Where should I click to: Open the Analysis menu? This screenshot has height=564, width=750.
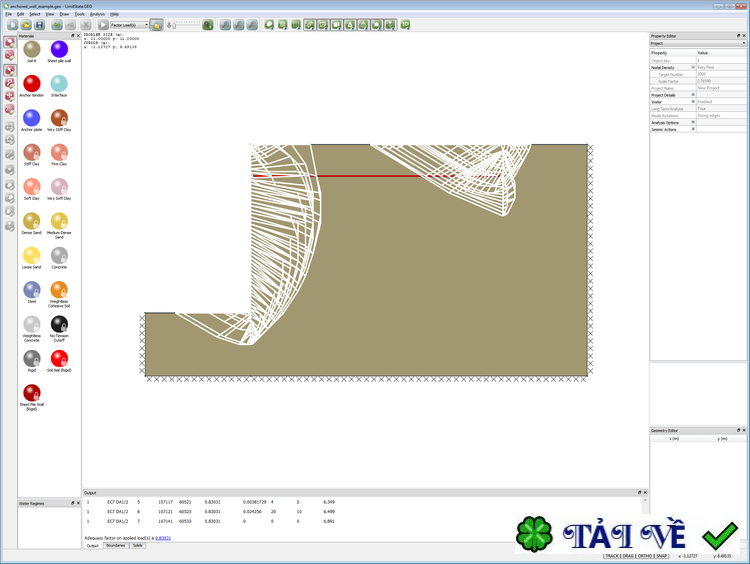[x=97, y=14]
